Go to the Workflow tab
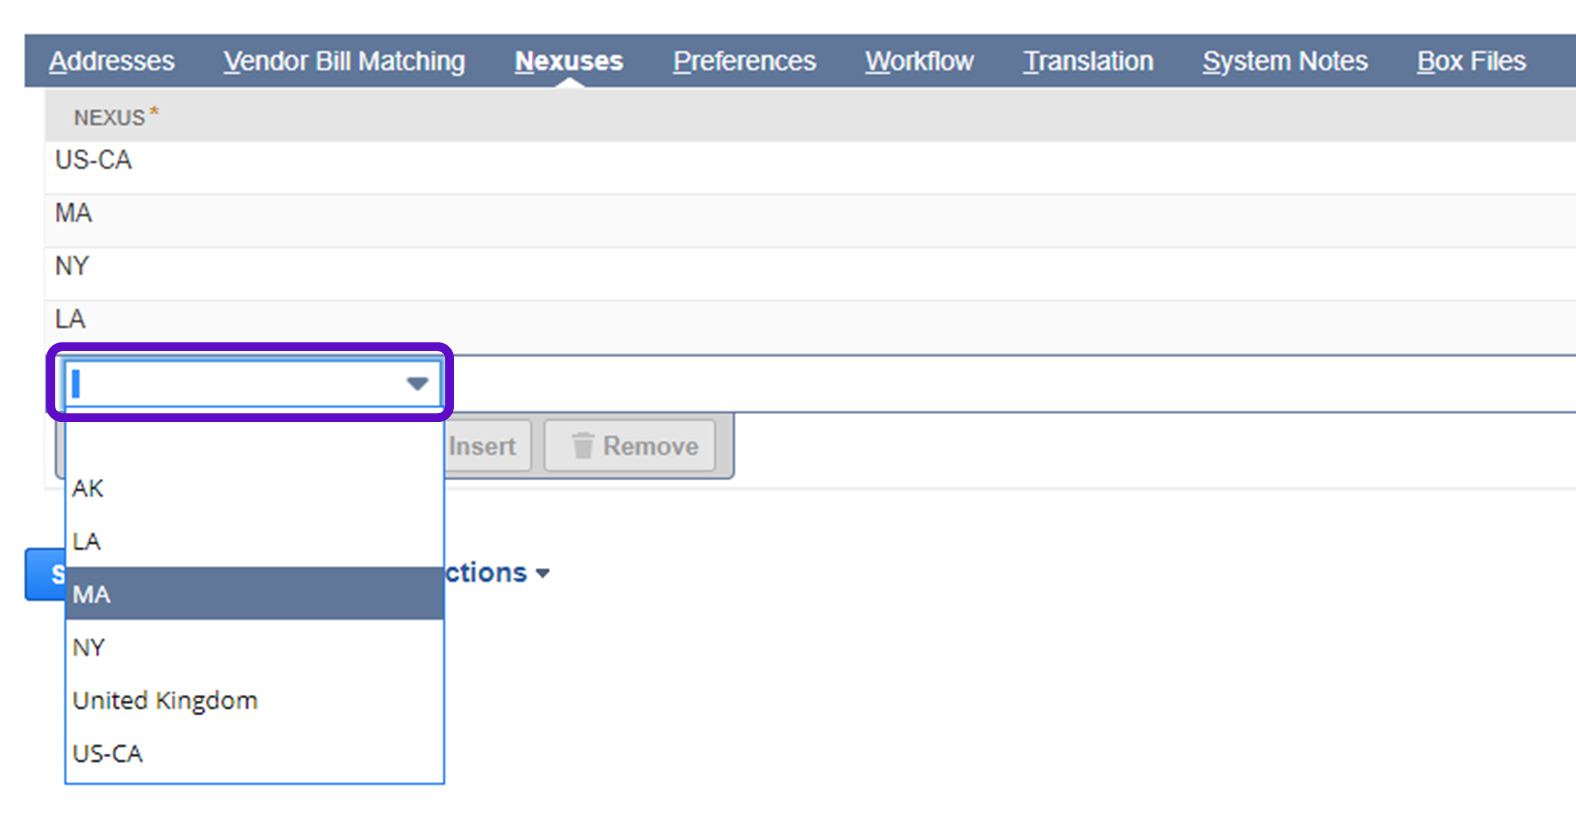 pos(919,61)
